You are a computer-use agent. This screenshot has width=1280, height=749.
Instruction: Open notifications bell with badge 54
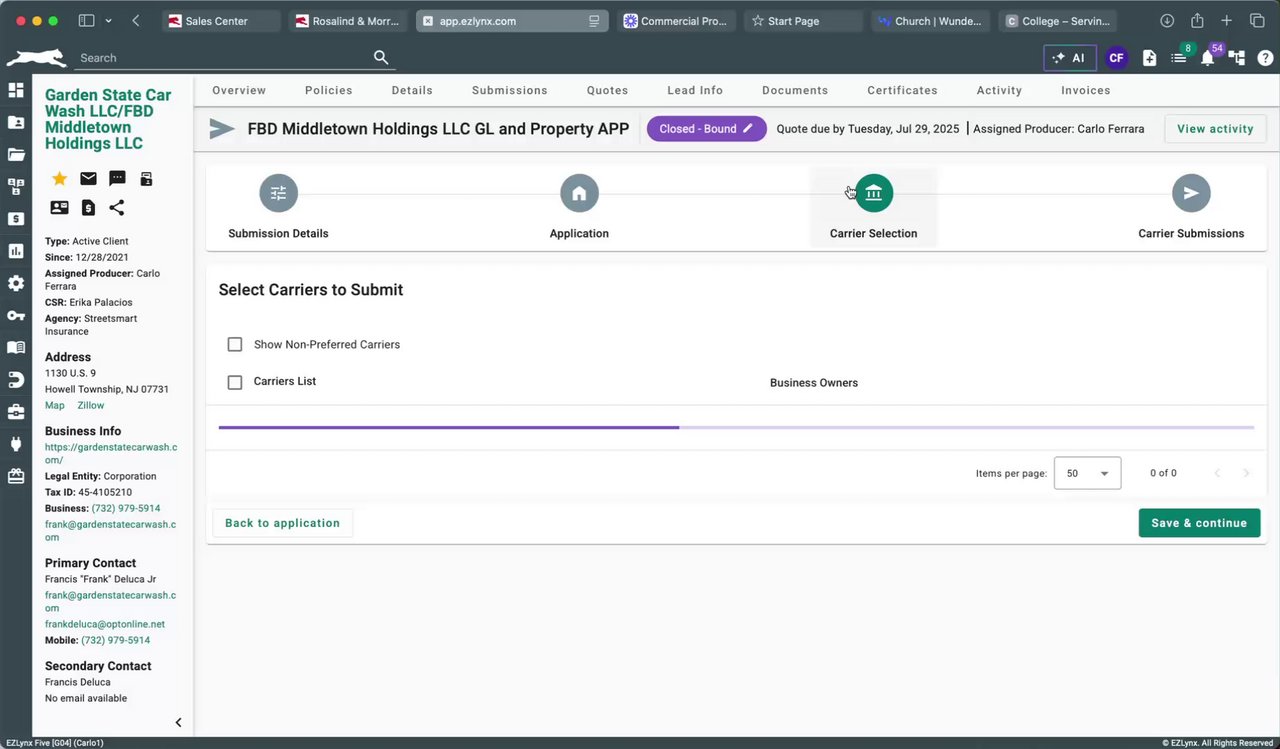1208,58
